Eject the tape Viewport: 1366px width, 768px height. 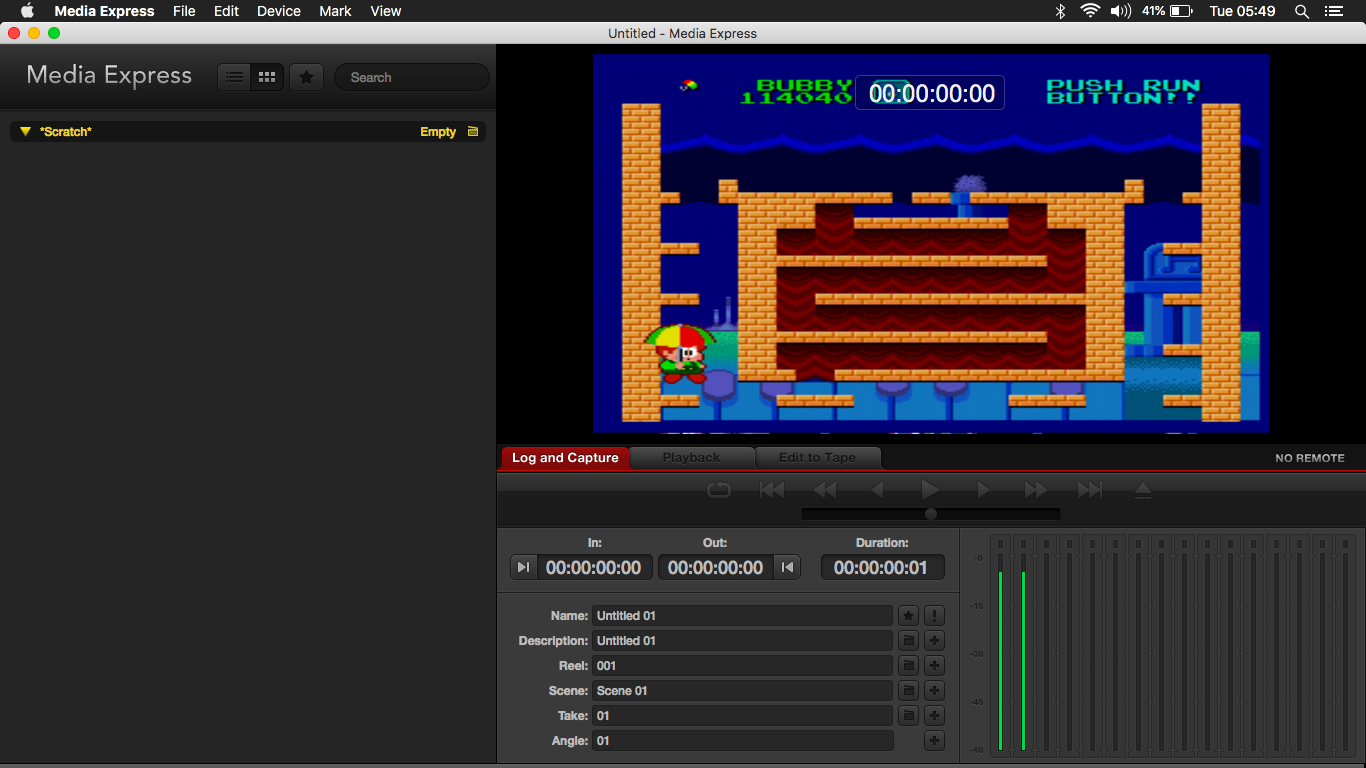tap(1143, 489)
